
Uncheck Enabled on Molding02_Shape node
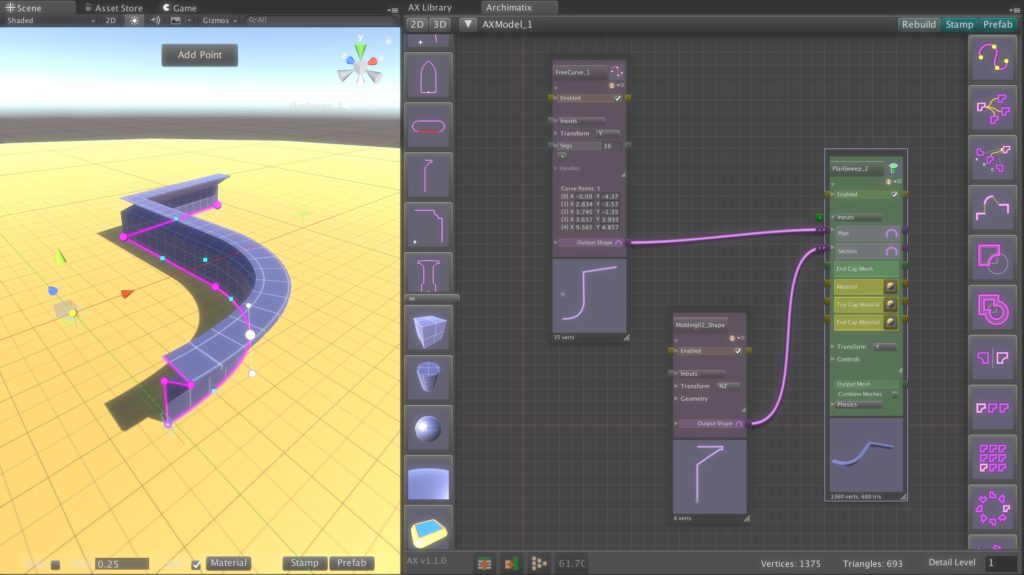738,351
